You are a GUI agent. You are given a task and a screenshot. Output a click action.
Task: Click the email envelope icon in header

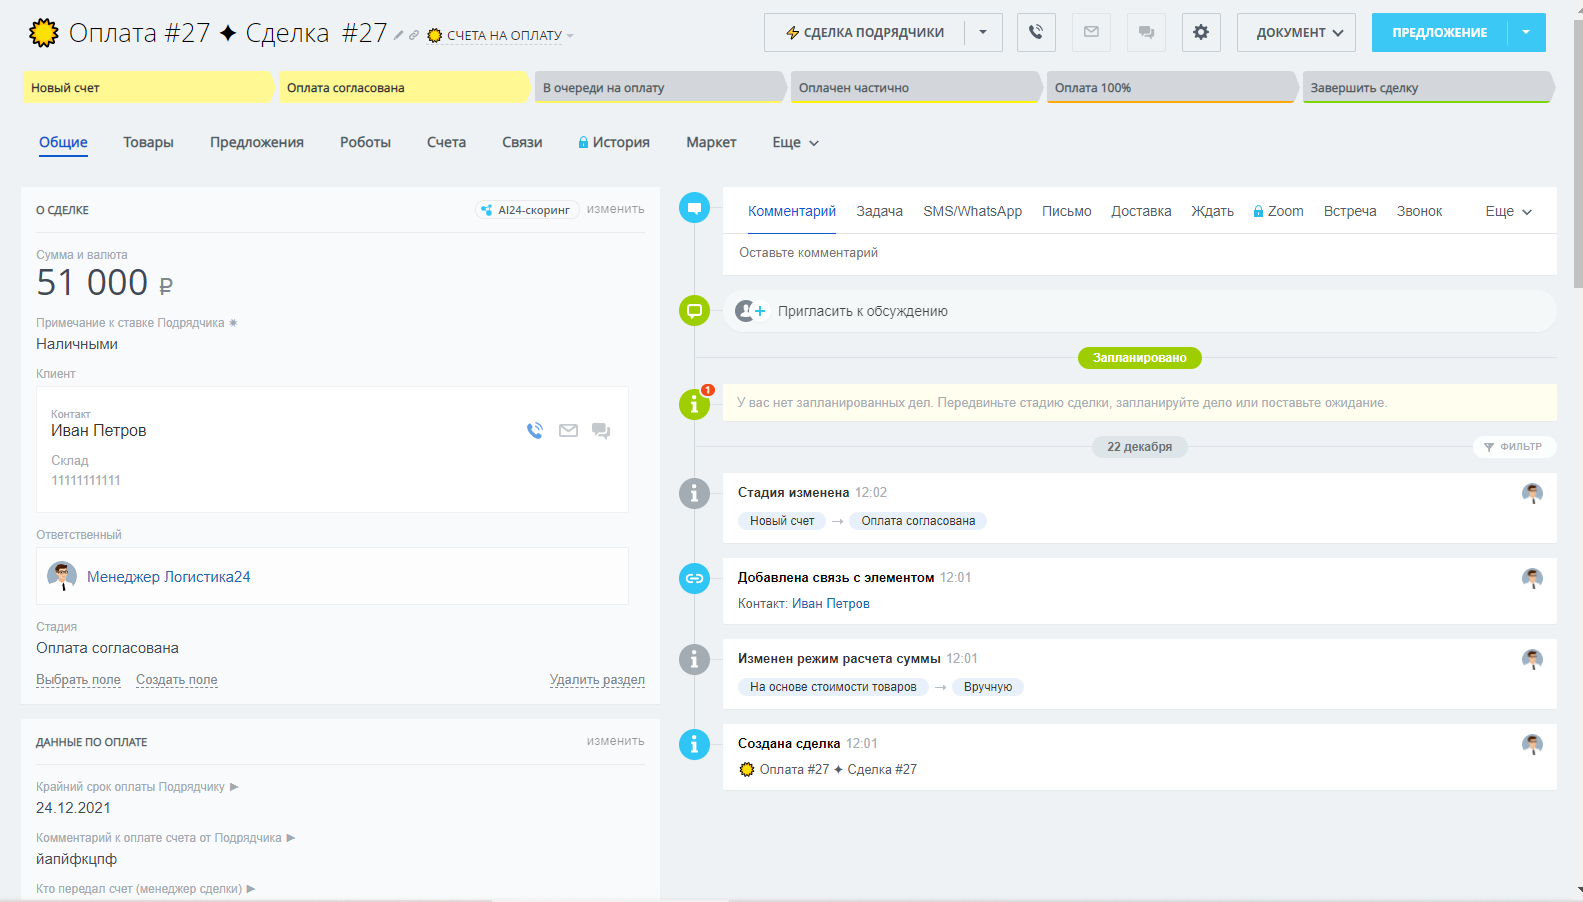pyautogui.click(x=1091, y=32)
